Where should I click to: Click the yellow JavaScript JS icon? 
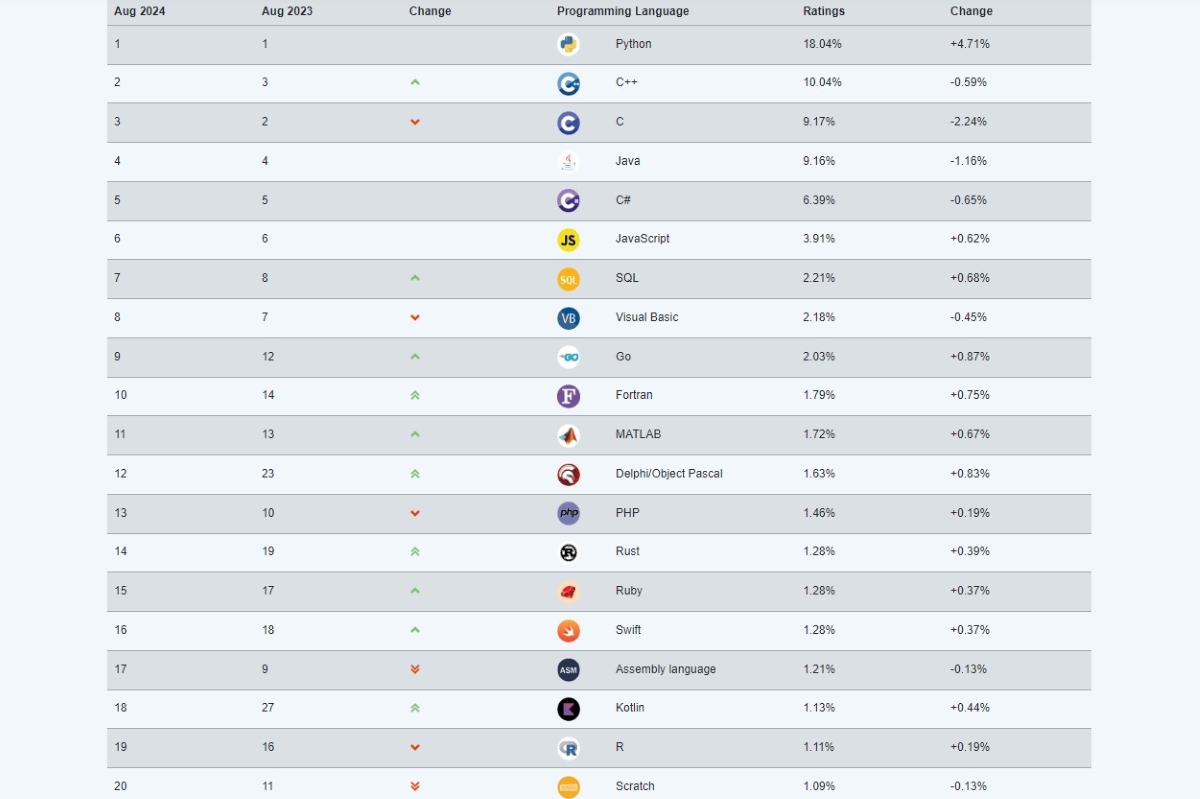coord(568,239)
